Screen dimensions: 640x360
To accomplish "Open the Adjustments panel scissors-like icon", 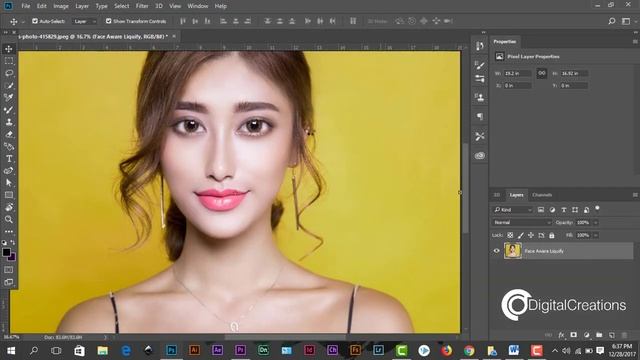I will (480, 136).
